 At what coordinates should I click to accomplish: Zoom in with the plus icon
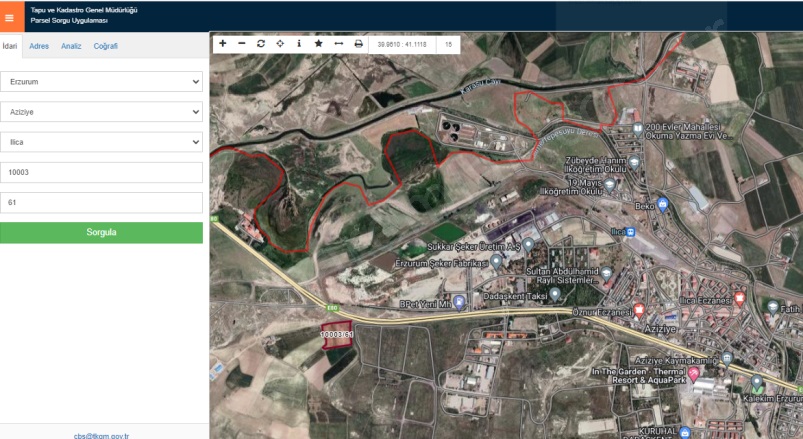click(x=222, y=44)
